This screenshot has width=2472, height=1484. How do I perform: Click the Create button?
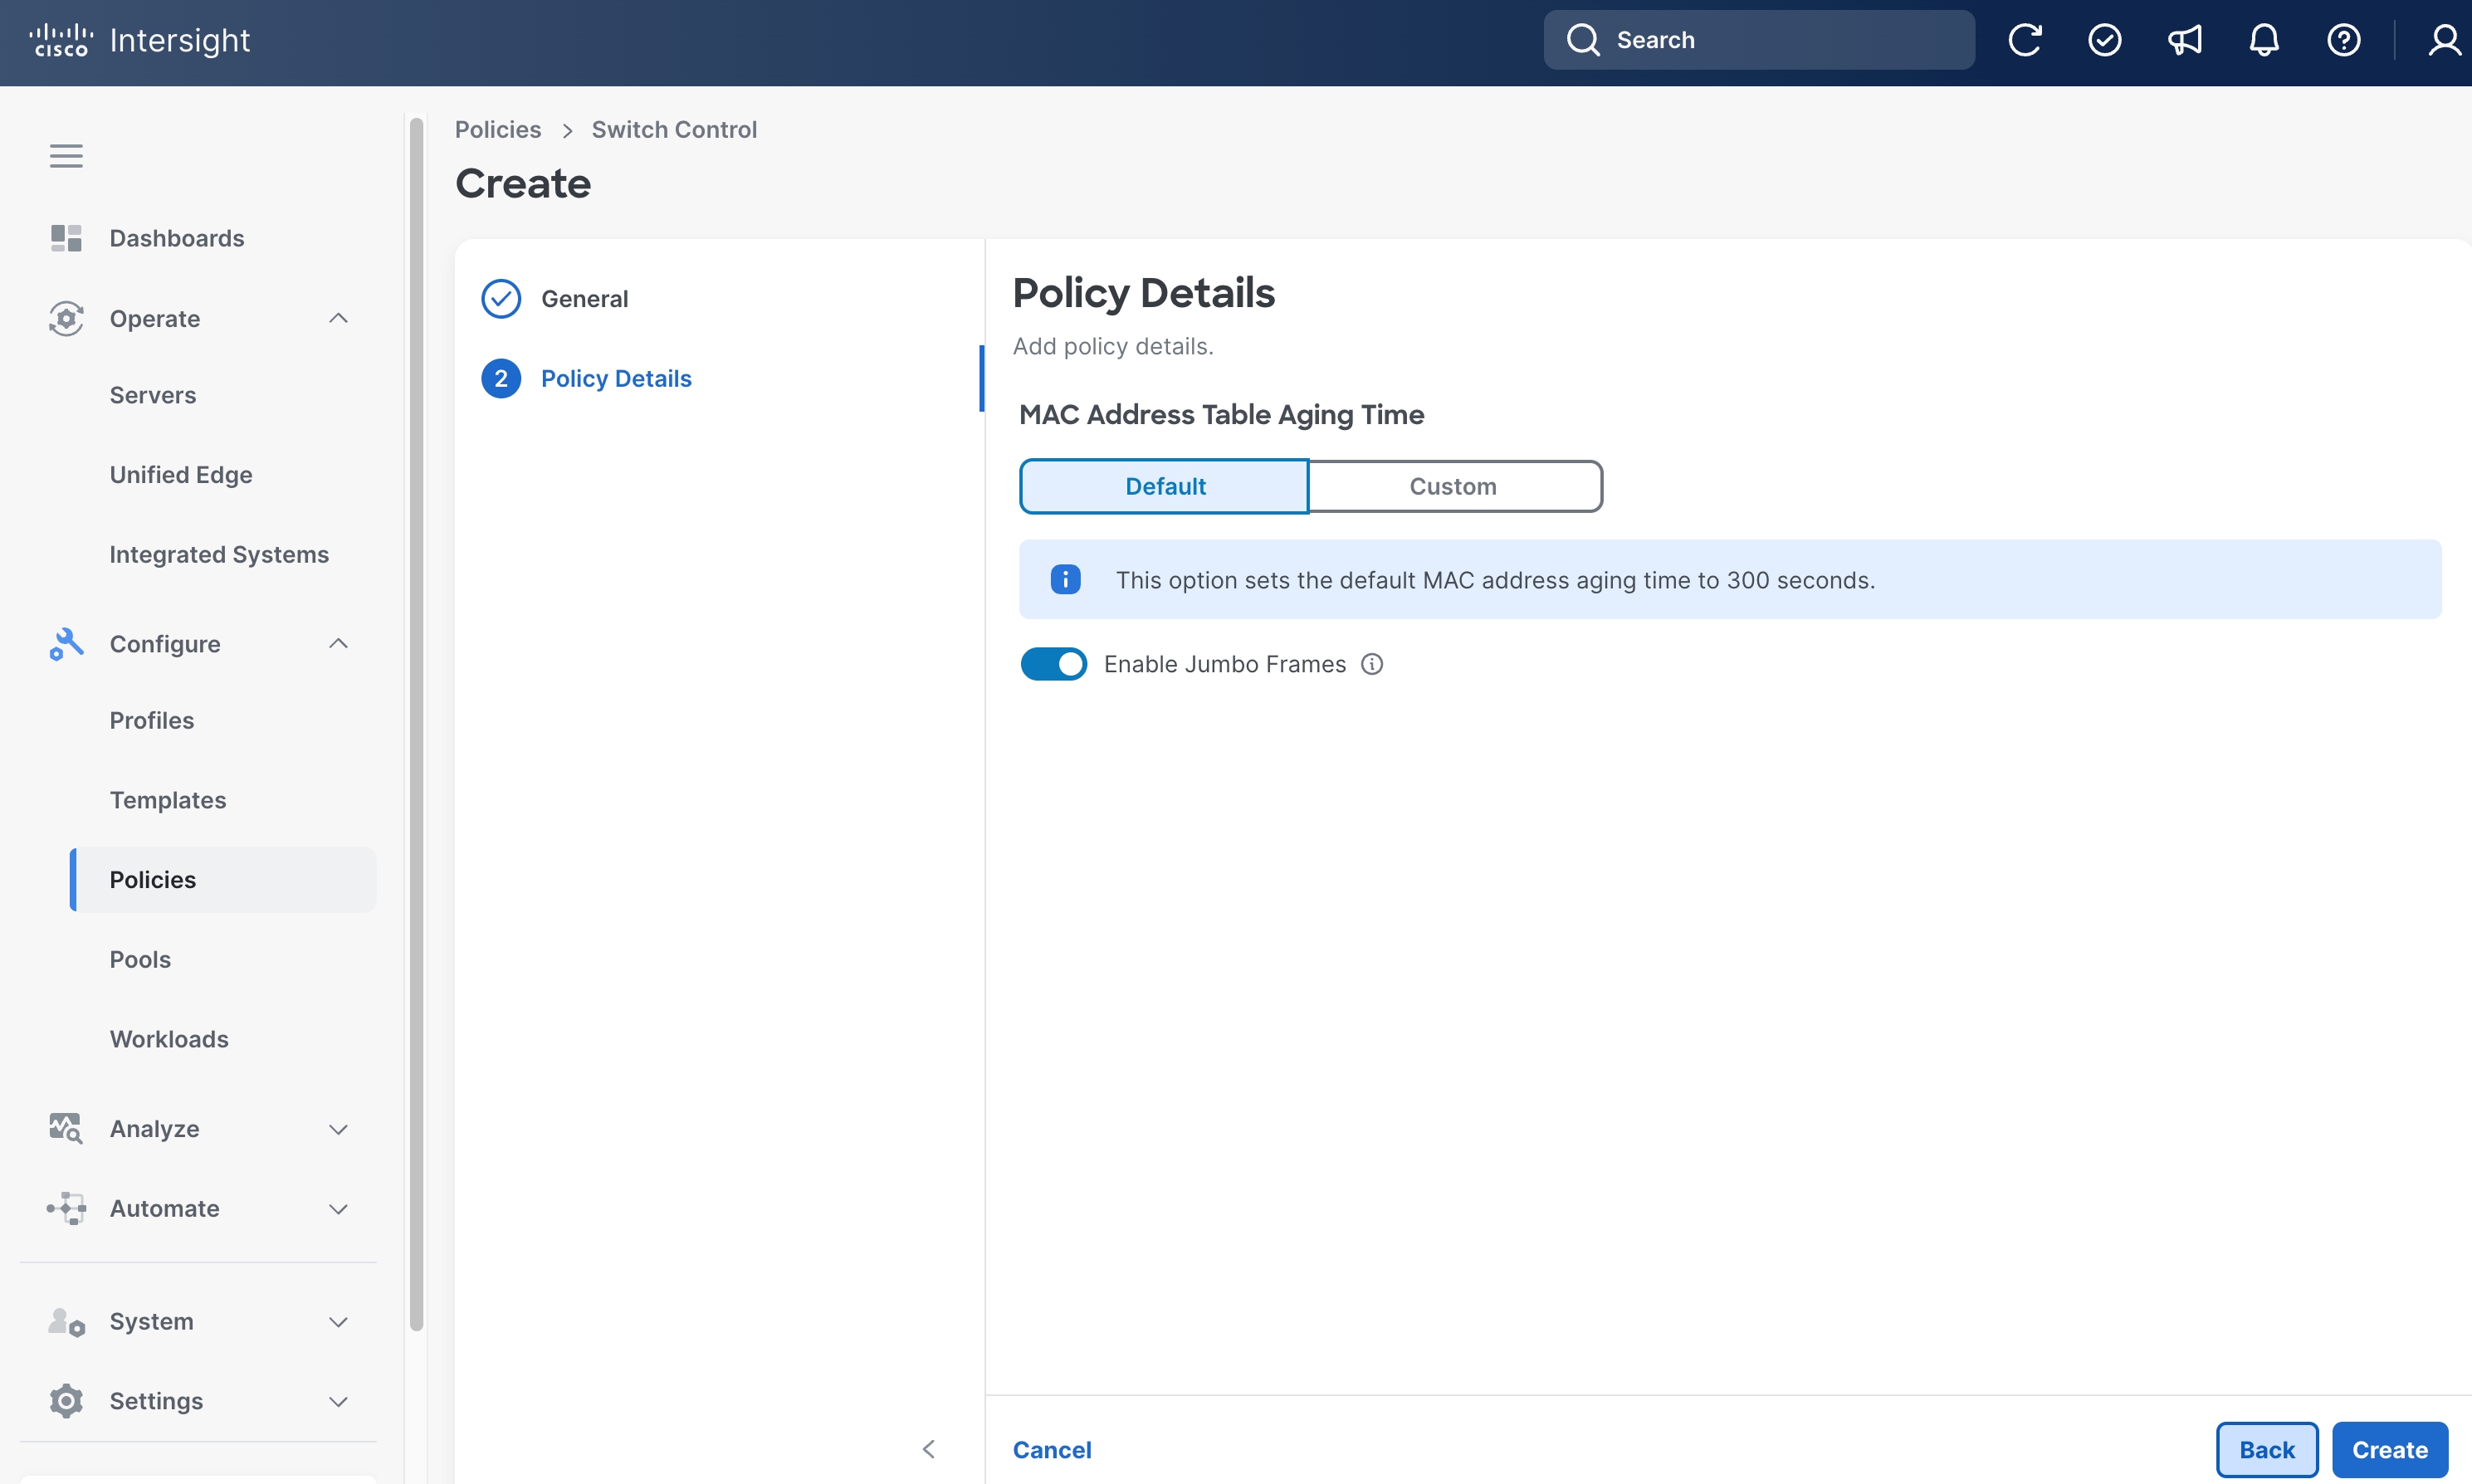[x=2390, y=1449]
